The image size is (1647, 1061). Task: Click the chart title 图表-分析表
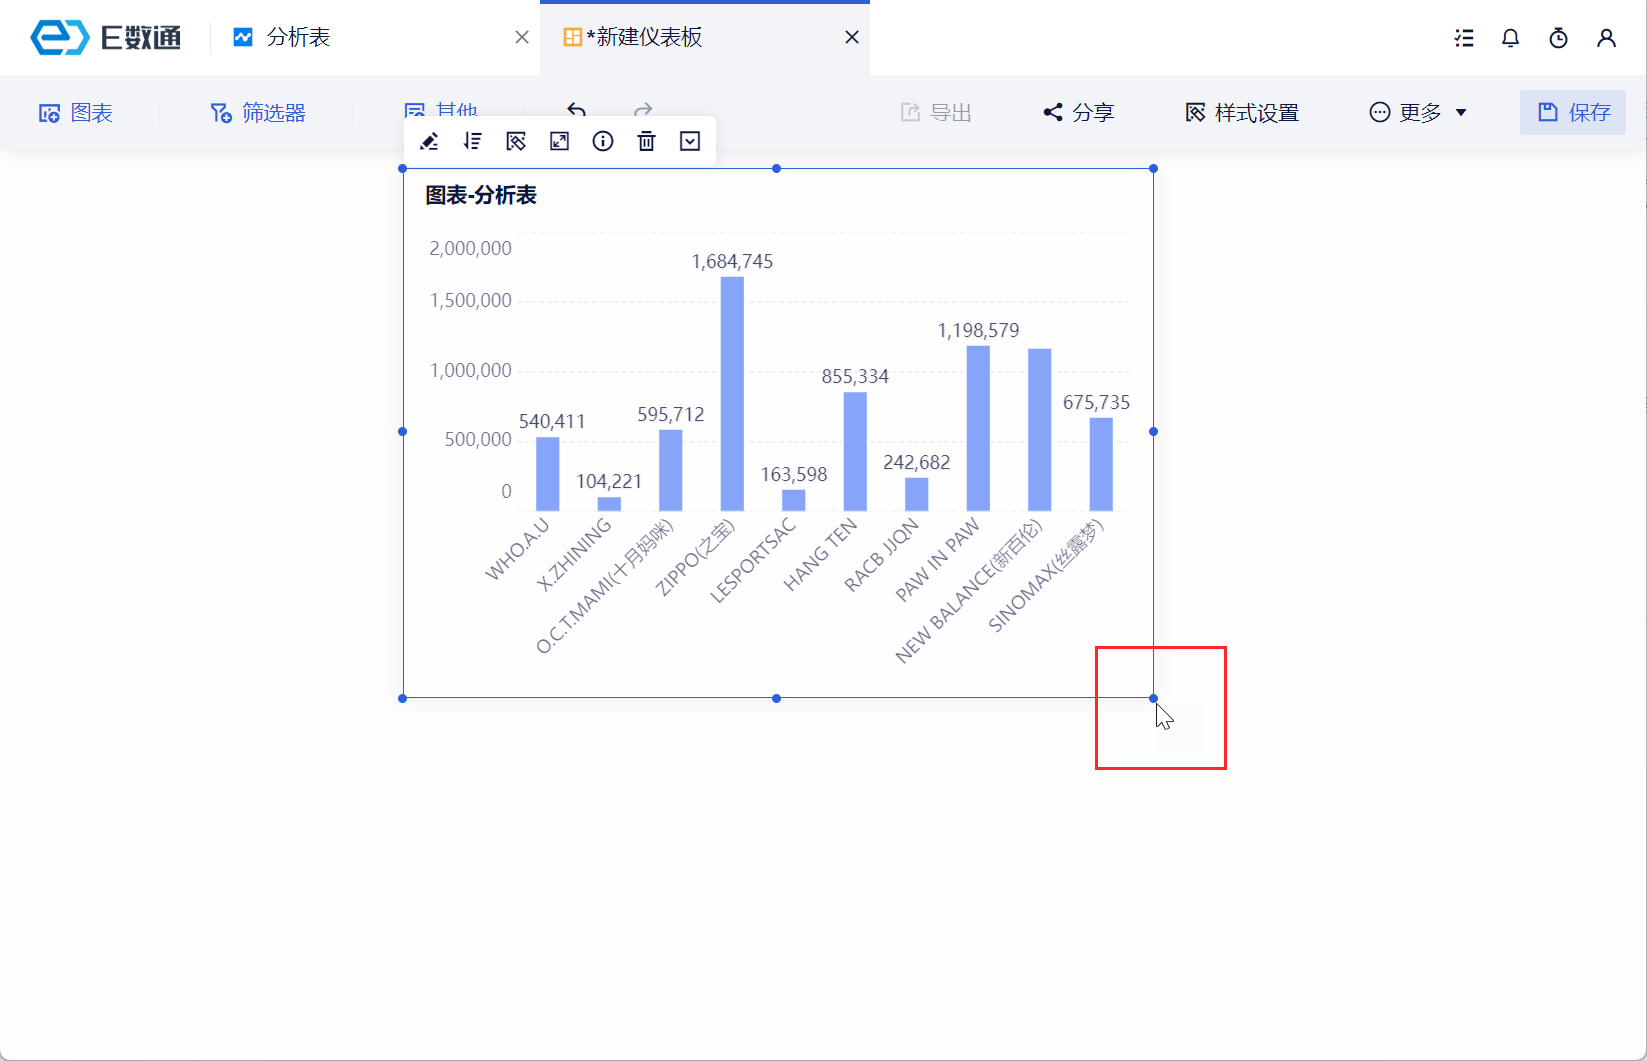(x=481, y=196)
